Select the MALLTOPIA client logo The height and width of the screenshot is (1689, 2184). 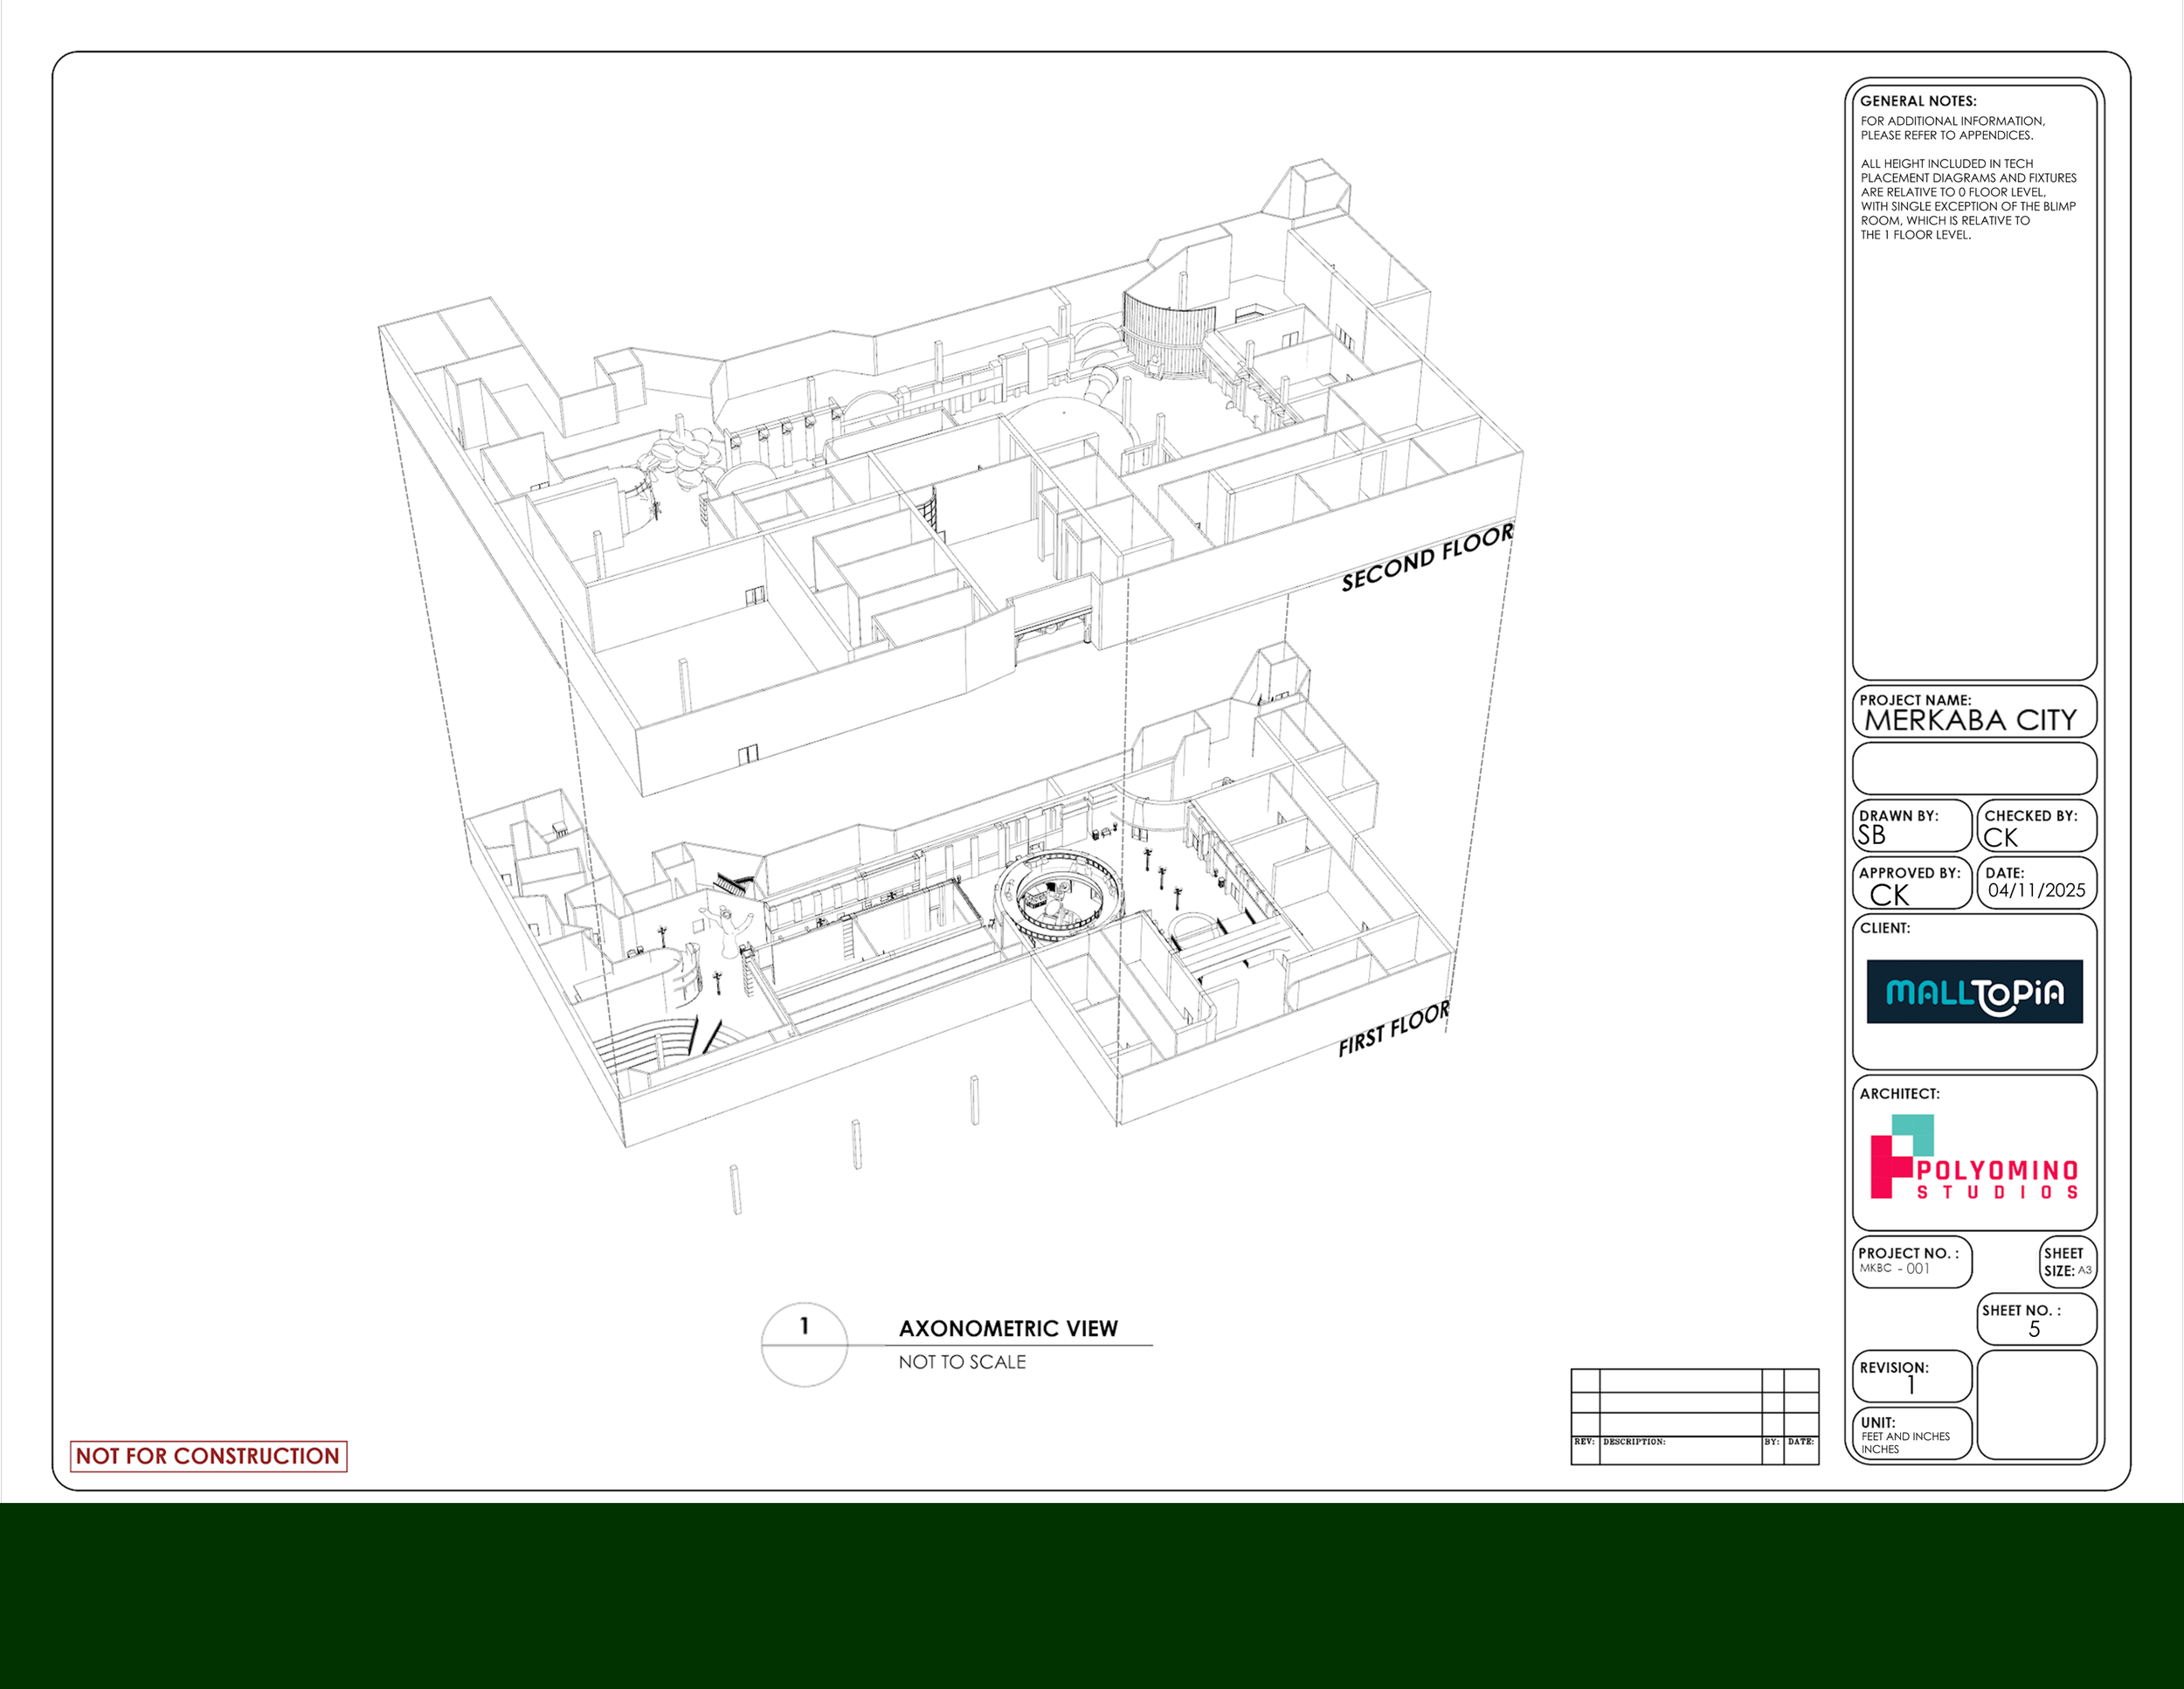coord(1975,993)
